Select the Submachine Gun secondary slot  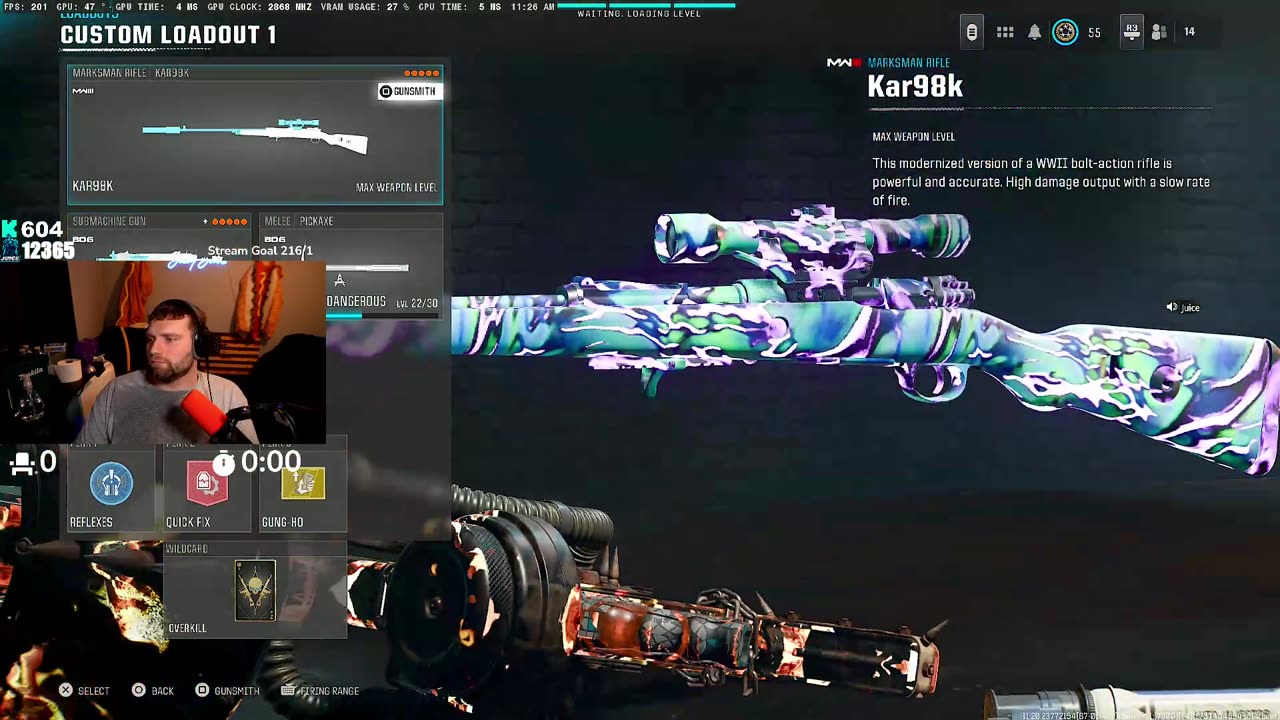coord(160,265)
